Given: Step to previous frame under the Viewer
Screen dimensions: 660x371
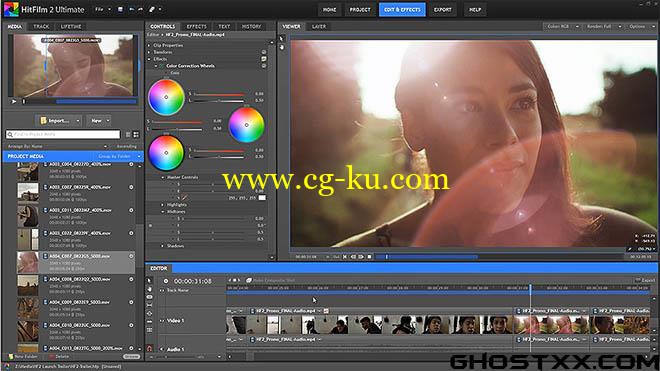Looking at the screenshot, I should coord(353,256).
